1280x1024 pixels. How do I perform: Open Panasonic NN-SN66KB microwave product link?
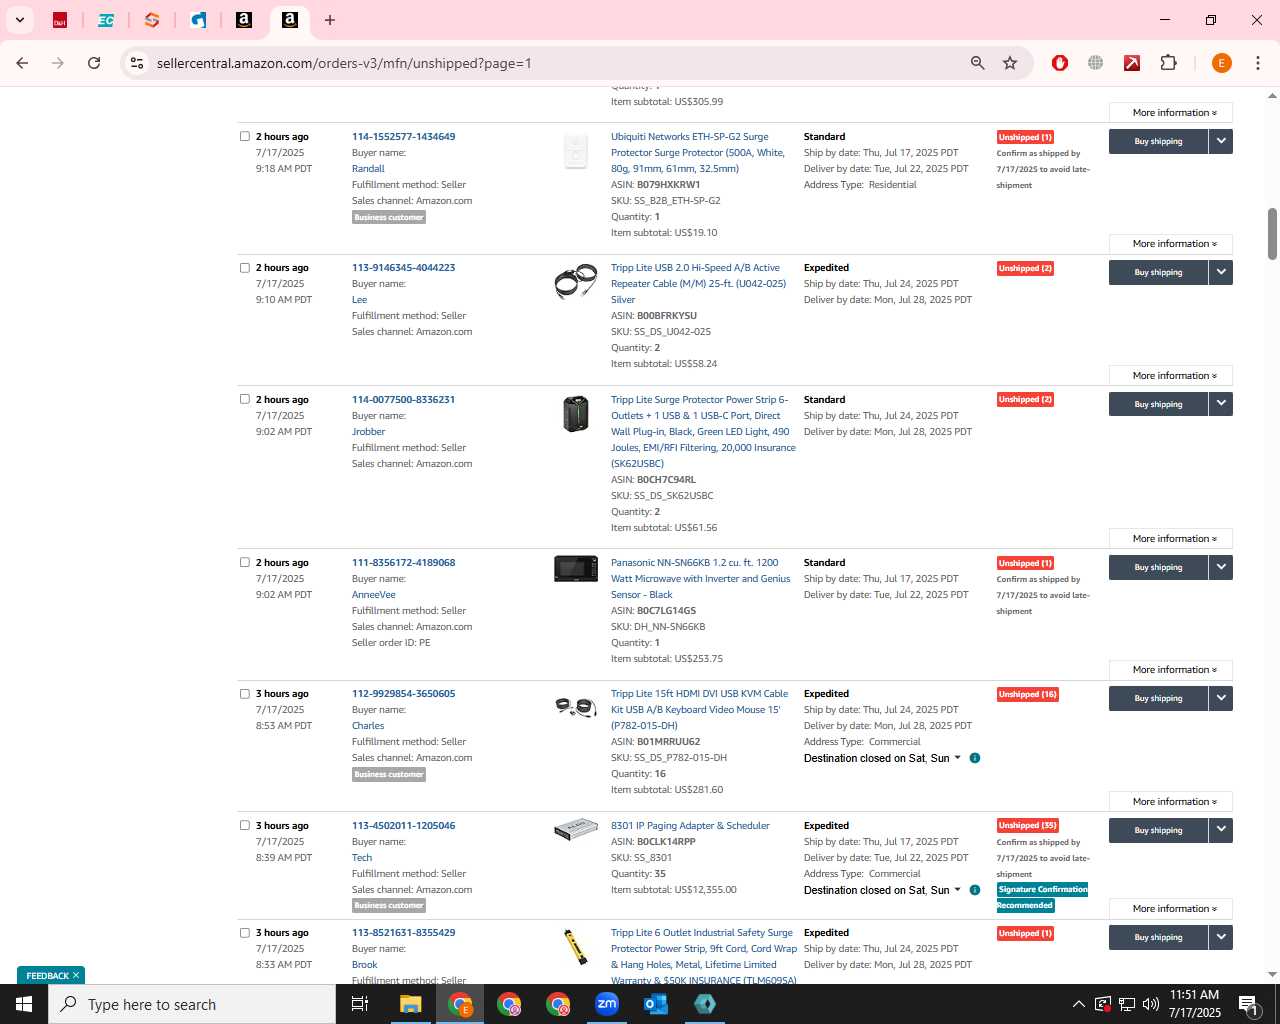coord(701,579)
